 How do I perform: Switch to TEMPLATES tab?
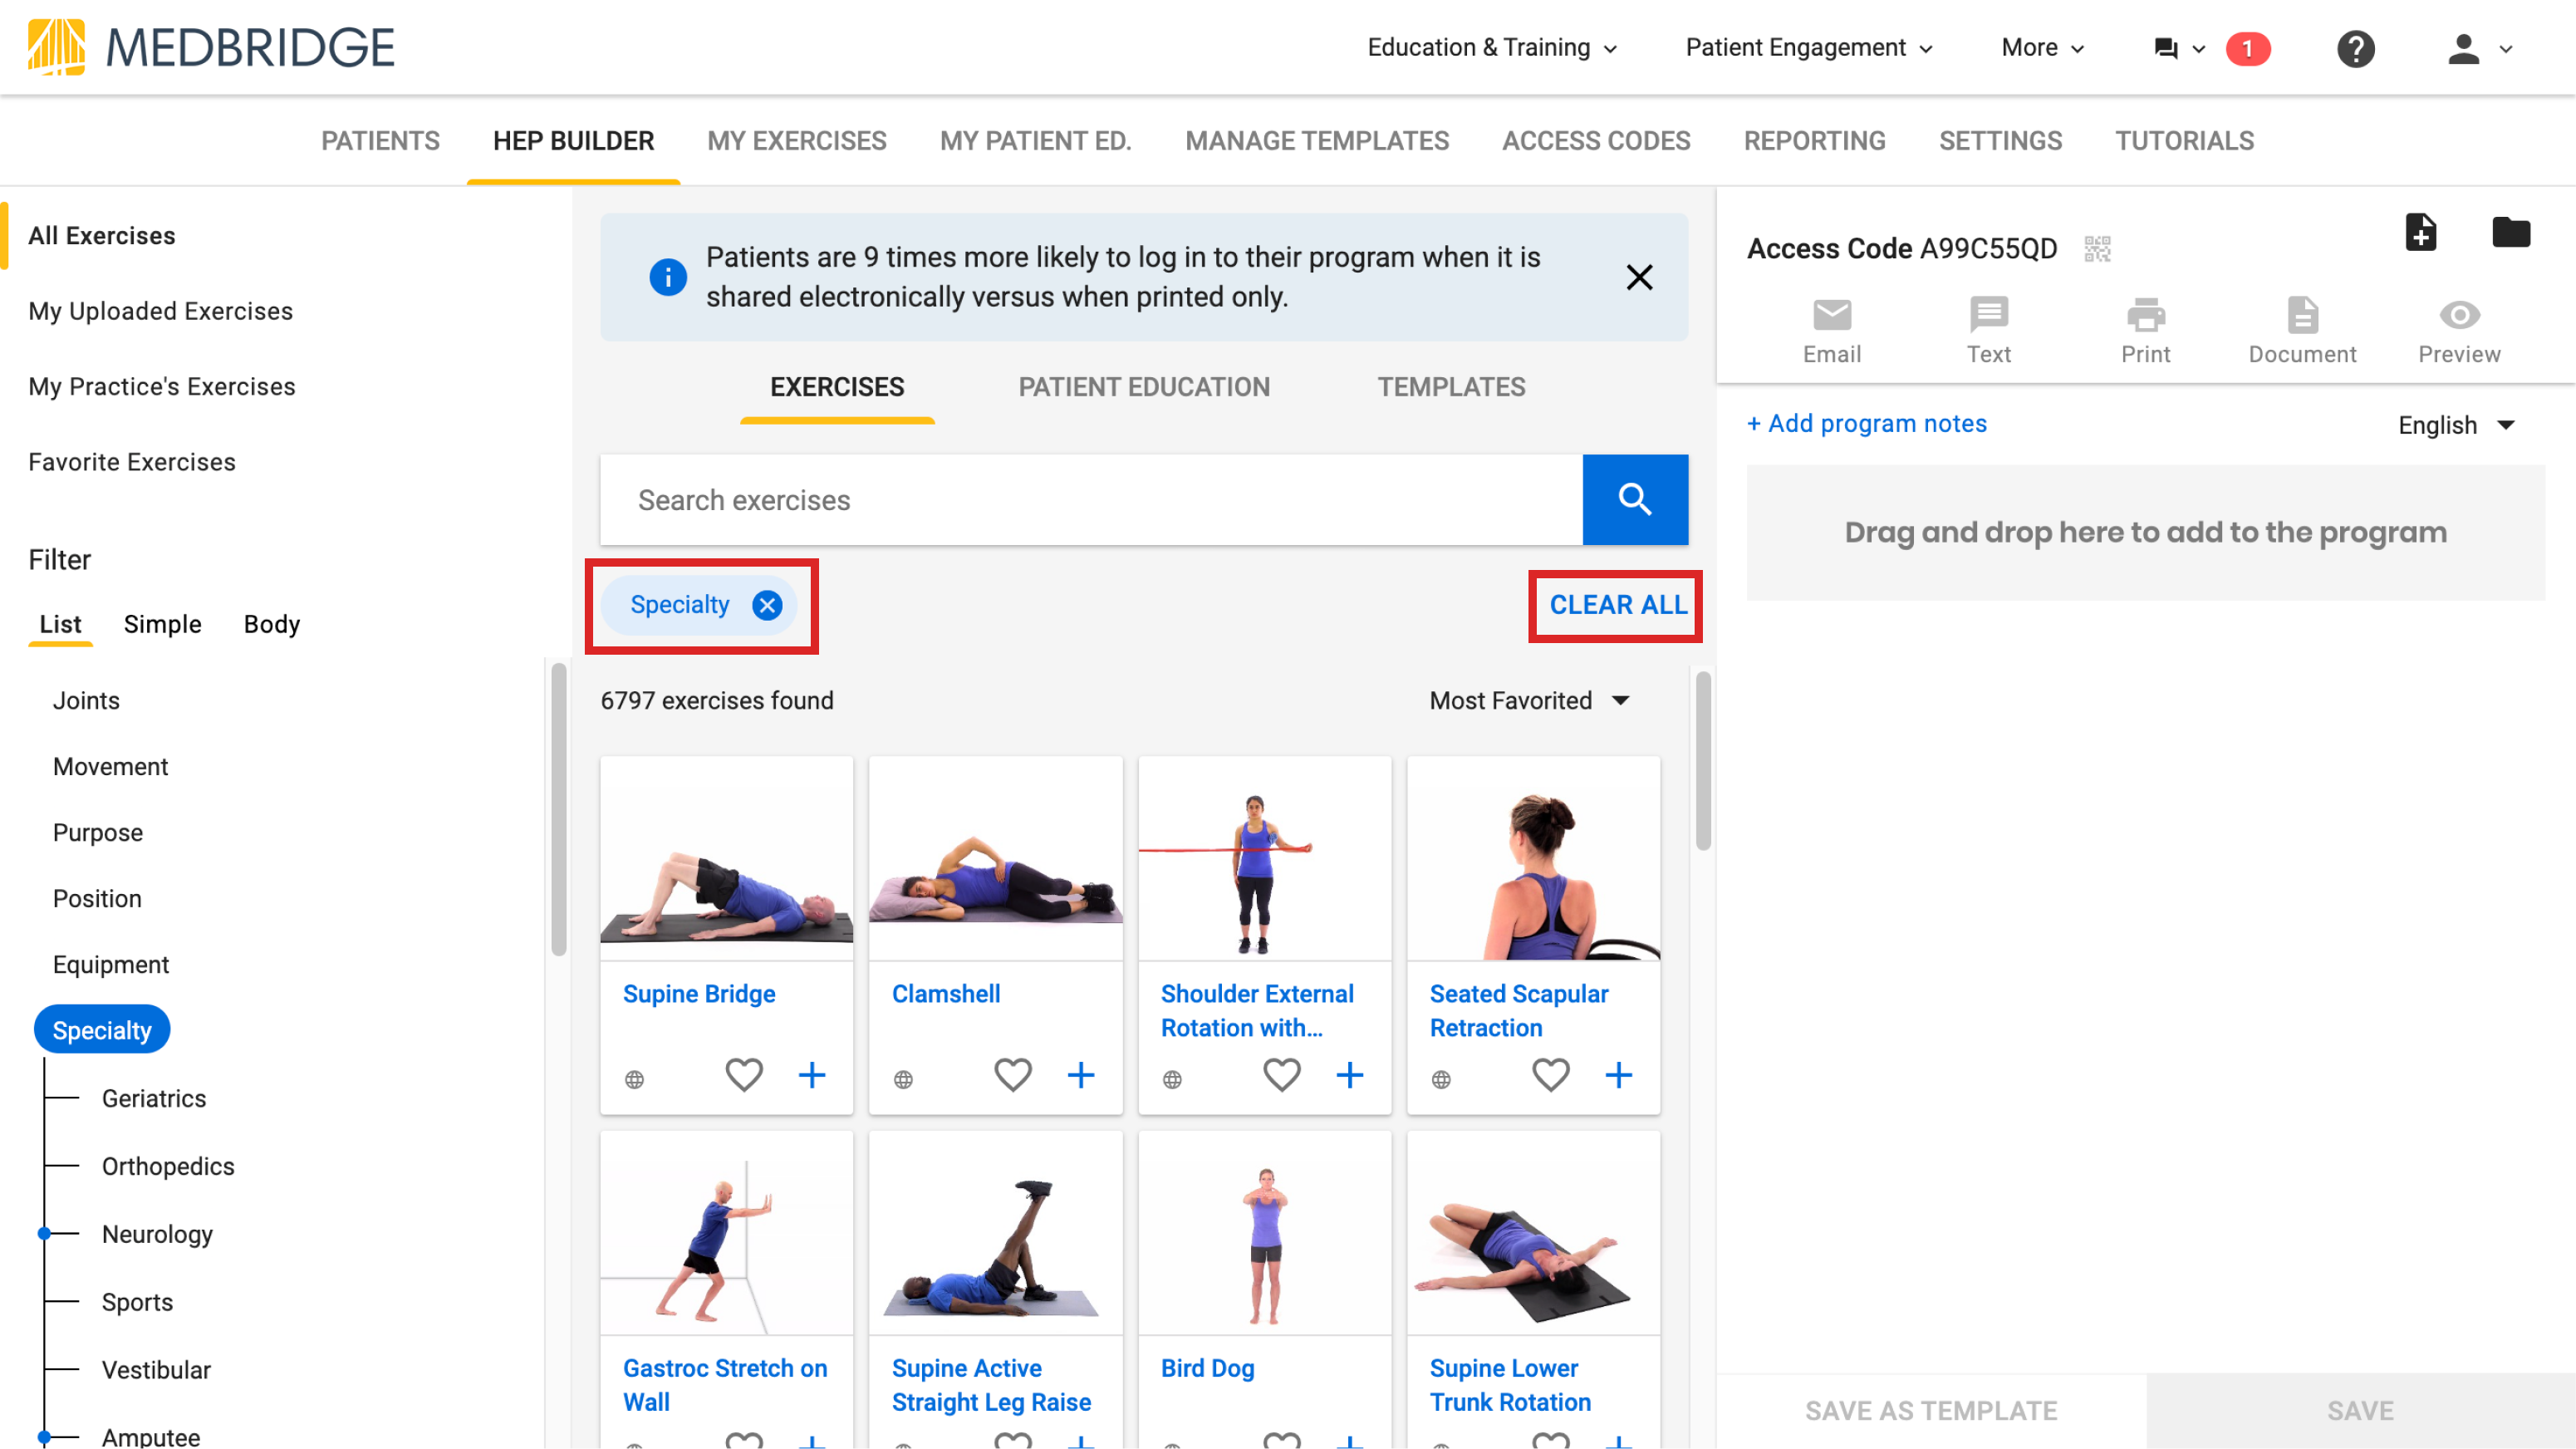(x=1451, y=387)
